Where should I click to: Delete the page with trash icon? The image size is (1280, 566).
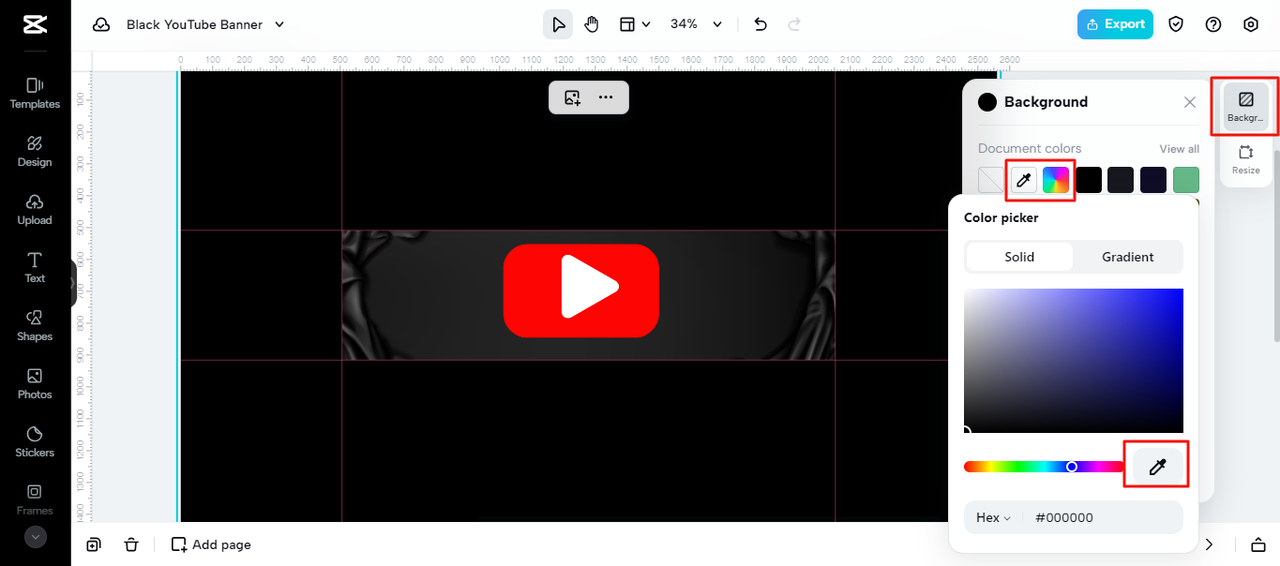pos(131,545)
